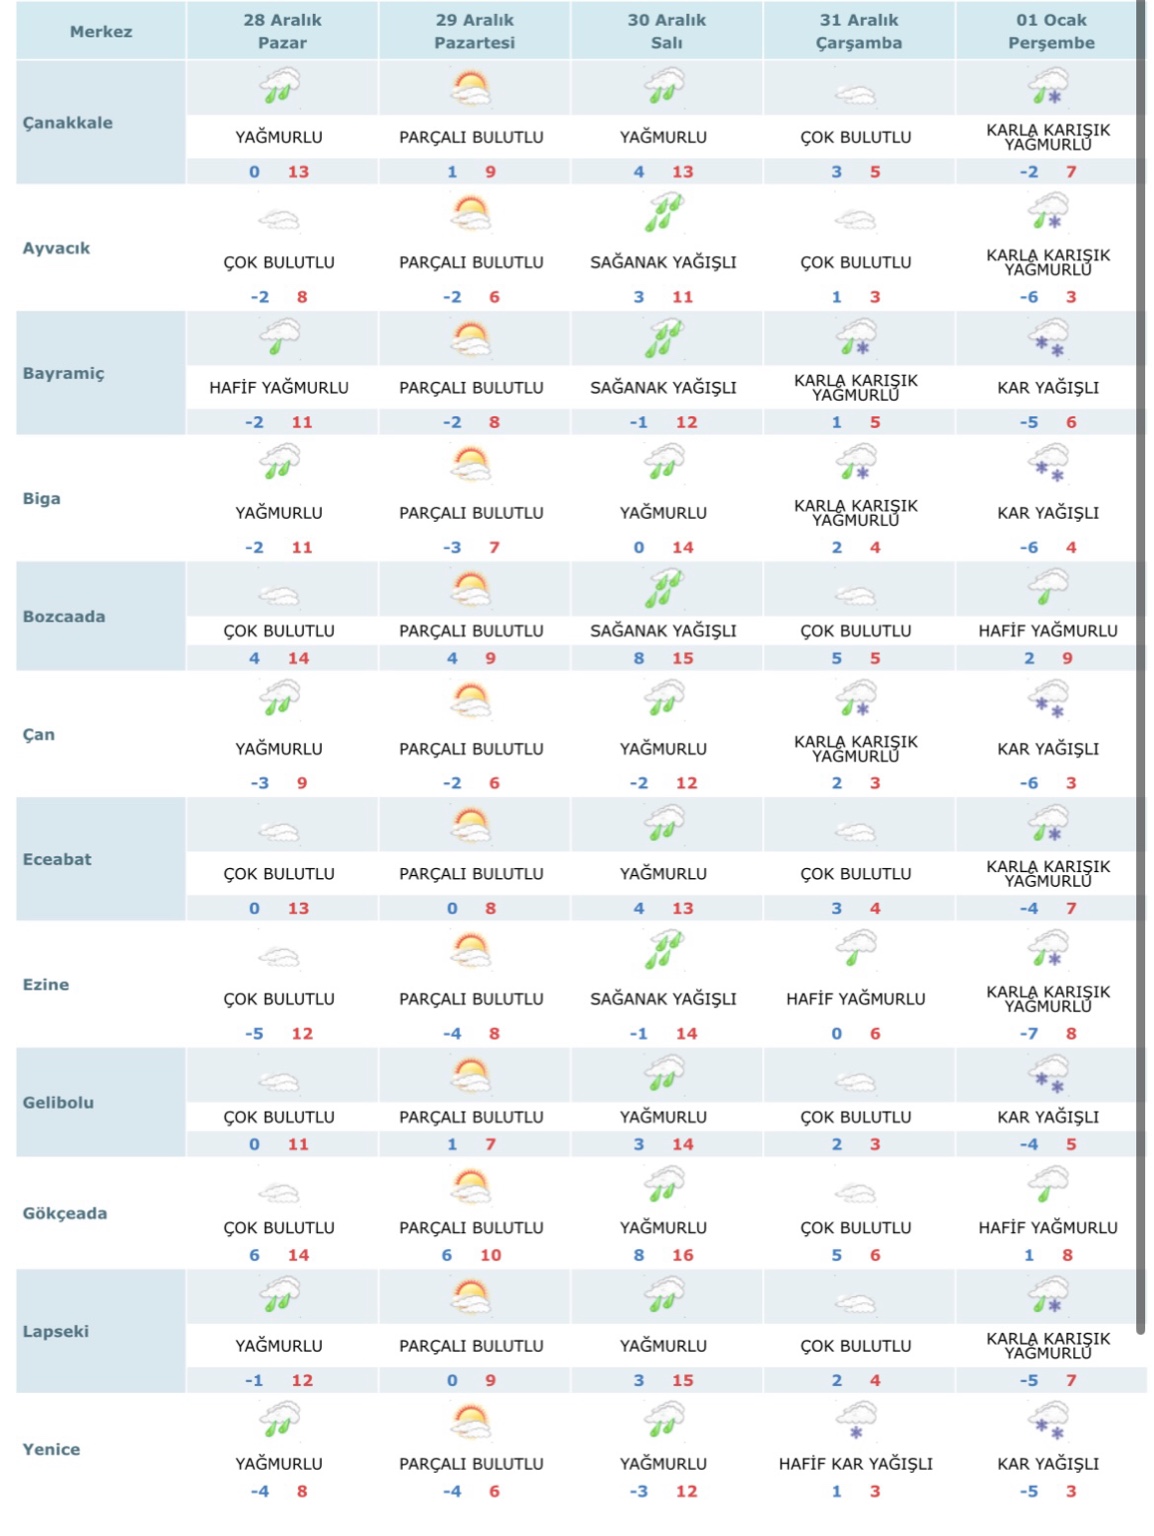The height and width of the screenshot is (1536, 1154).
Task: Select the 01 Ocak Perşembe column header
Action: click(1051, 31)
